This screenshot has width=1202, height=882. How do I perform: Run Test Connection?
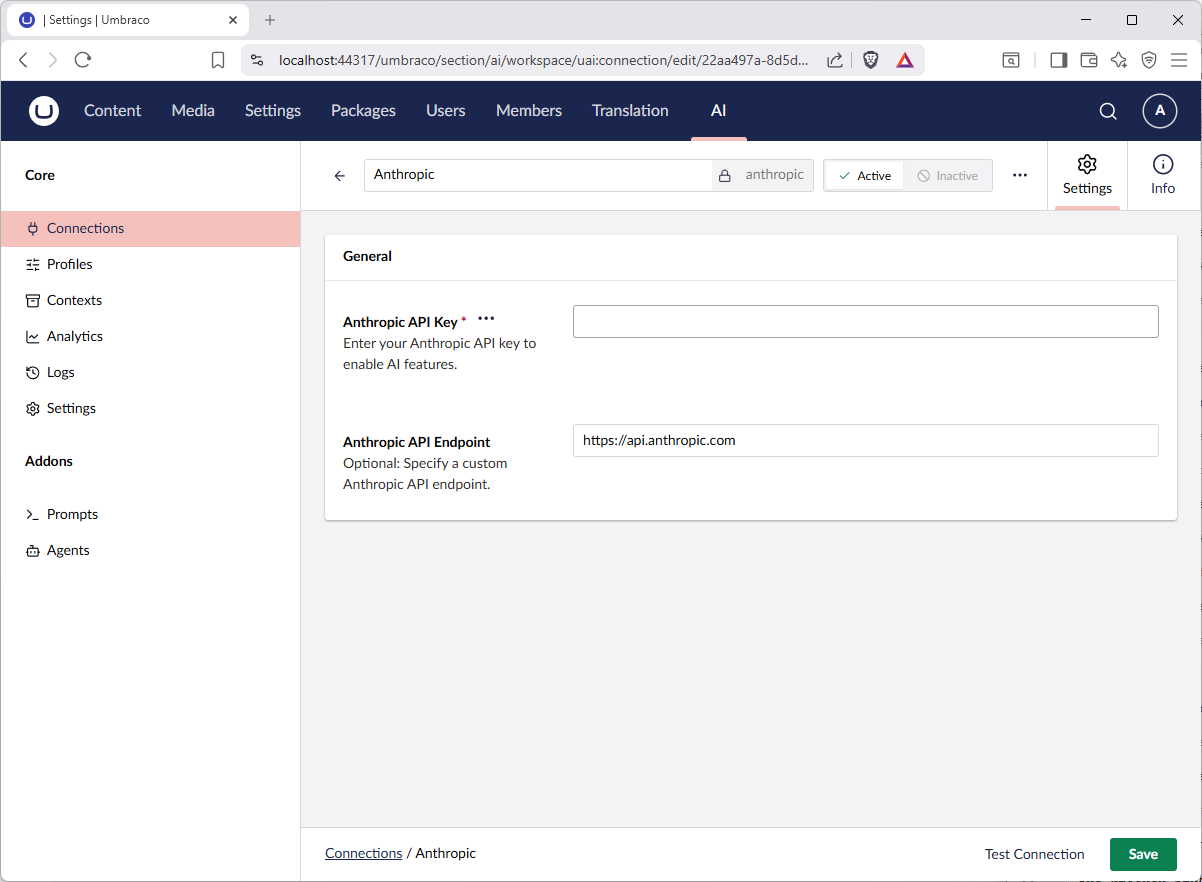click(x=1034, y=854)
